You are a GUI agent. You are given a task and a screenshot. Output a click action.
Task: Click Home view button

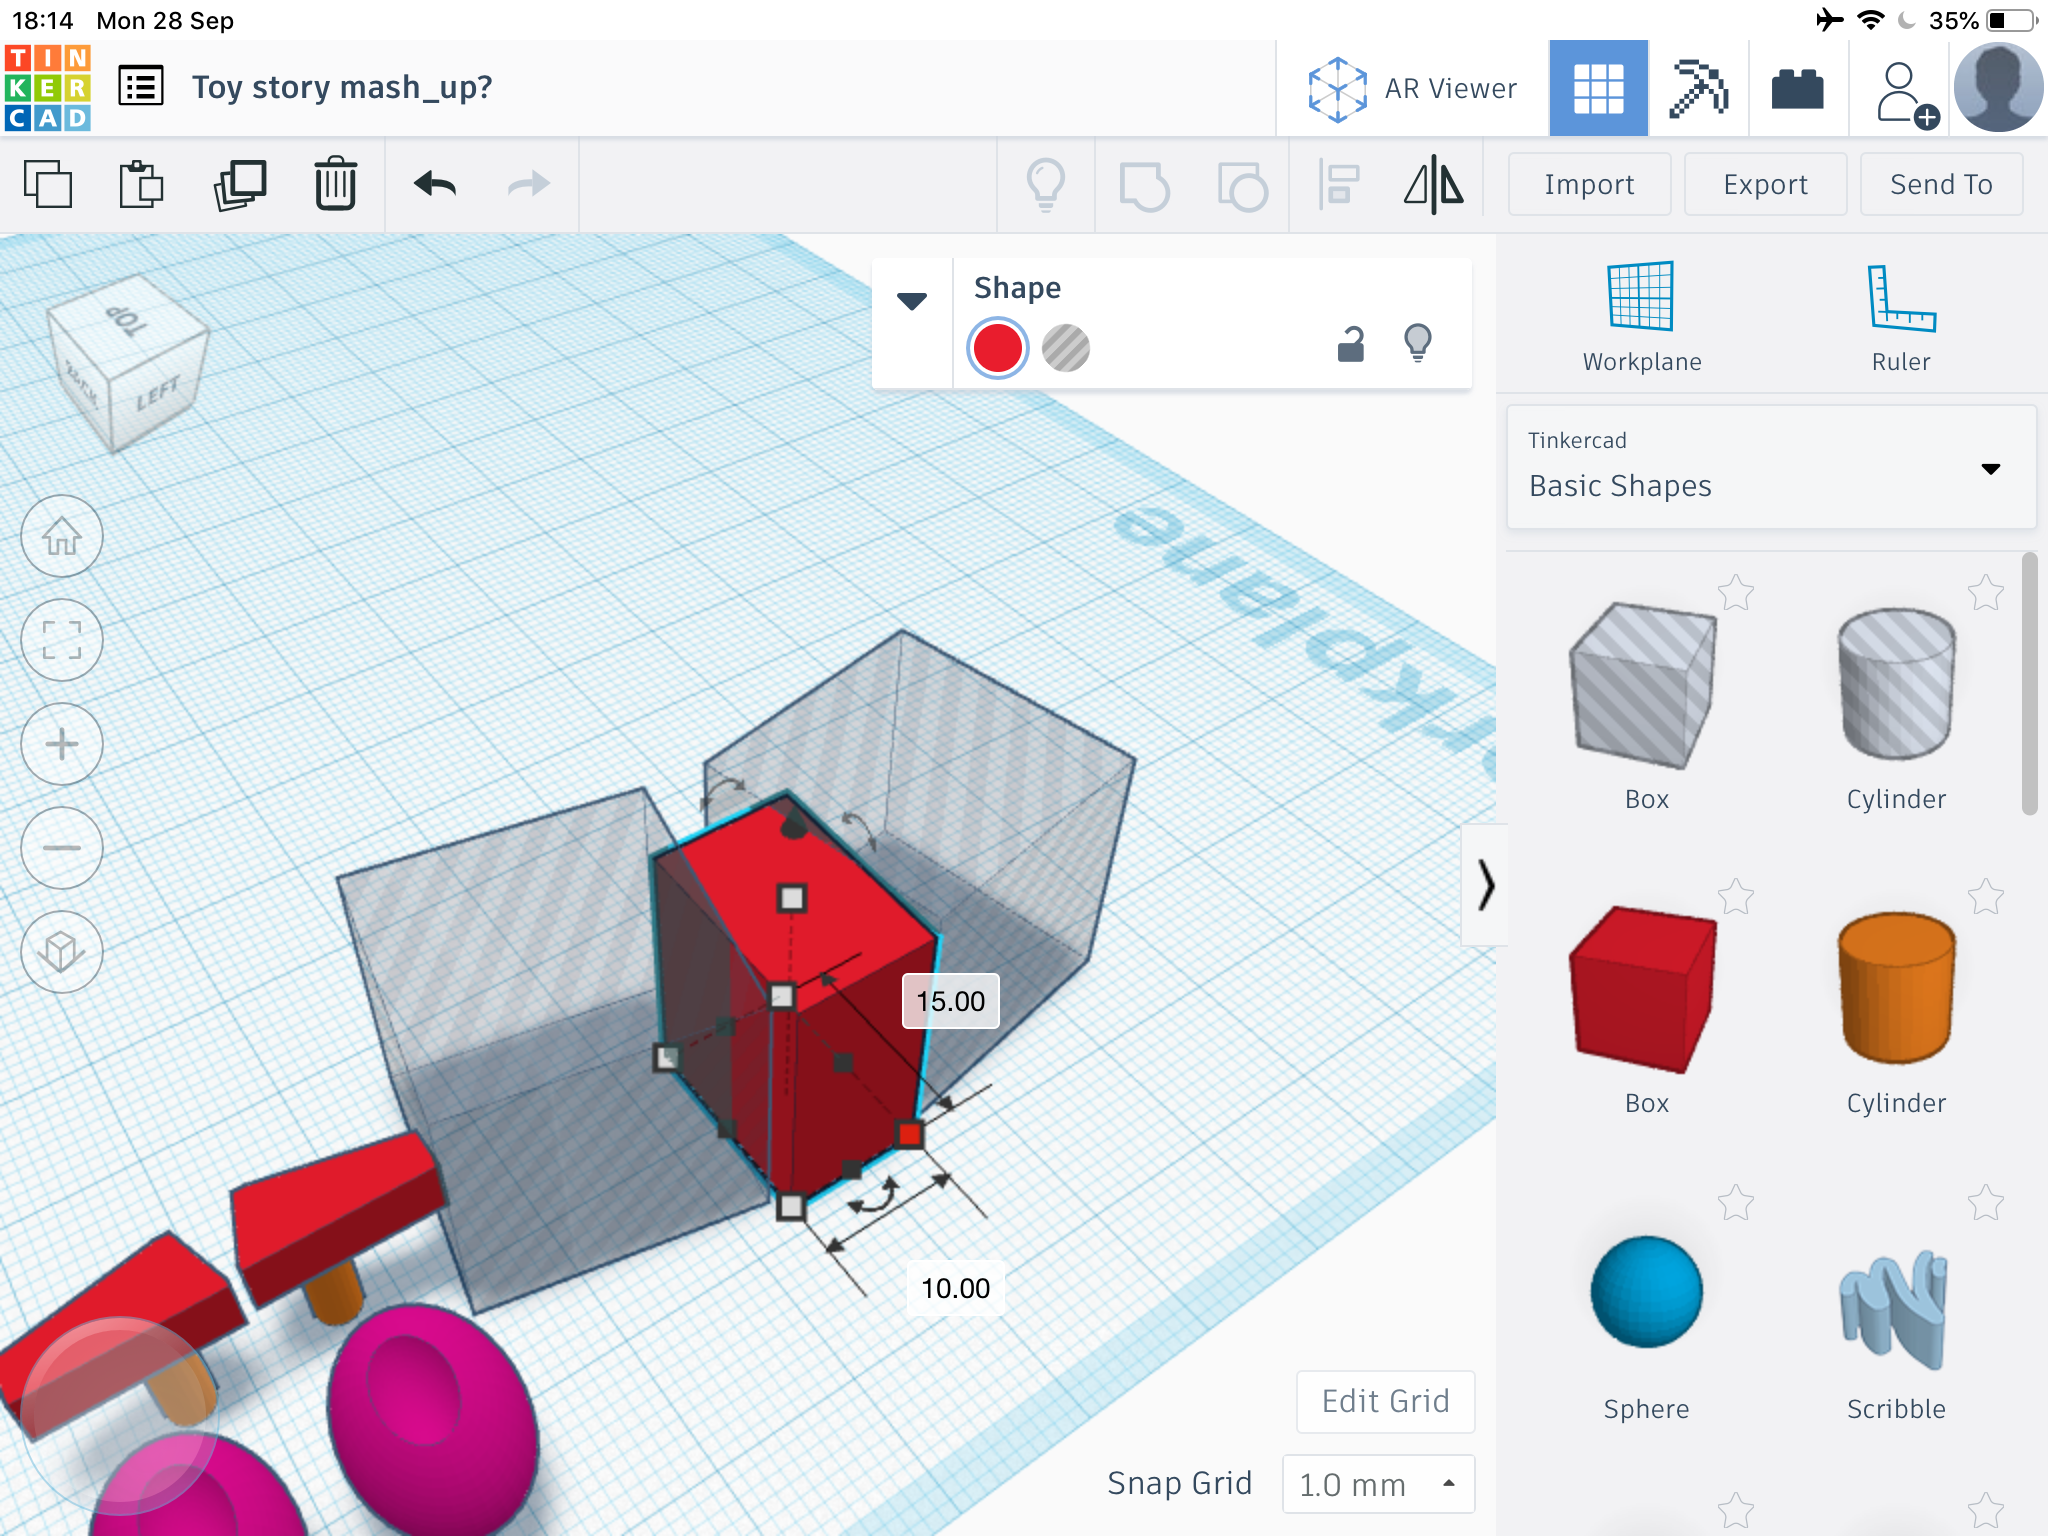[x=62, y=536]
